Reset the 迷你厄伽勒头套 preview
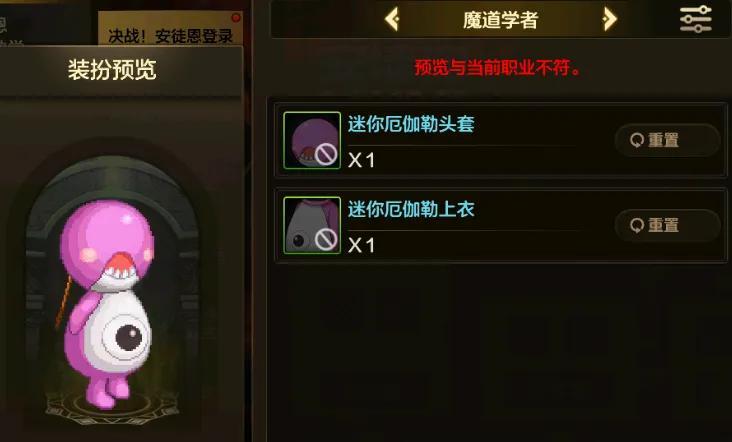This screenshot has width=732, height=442. coord(667,140)
